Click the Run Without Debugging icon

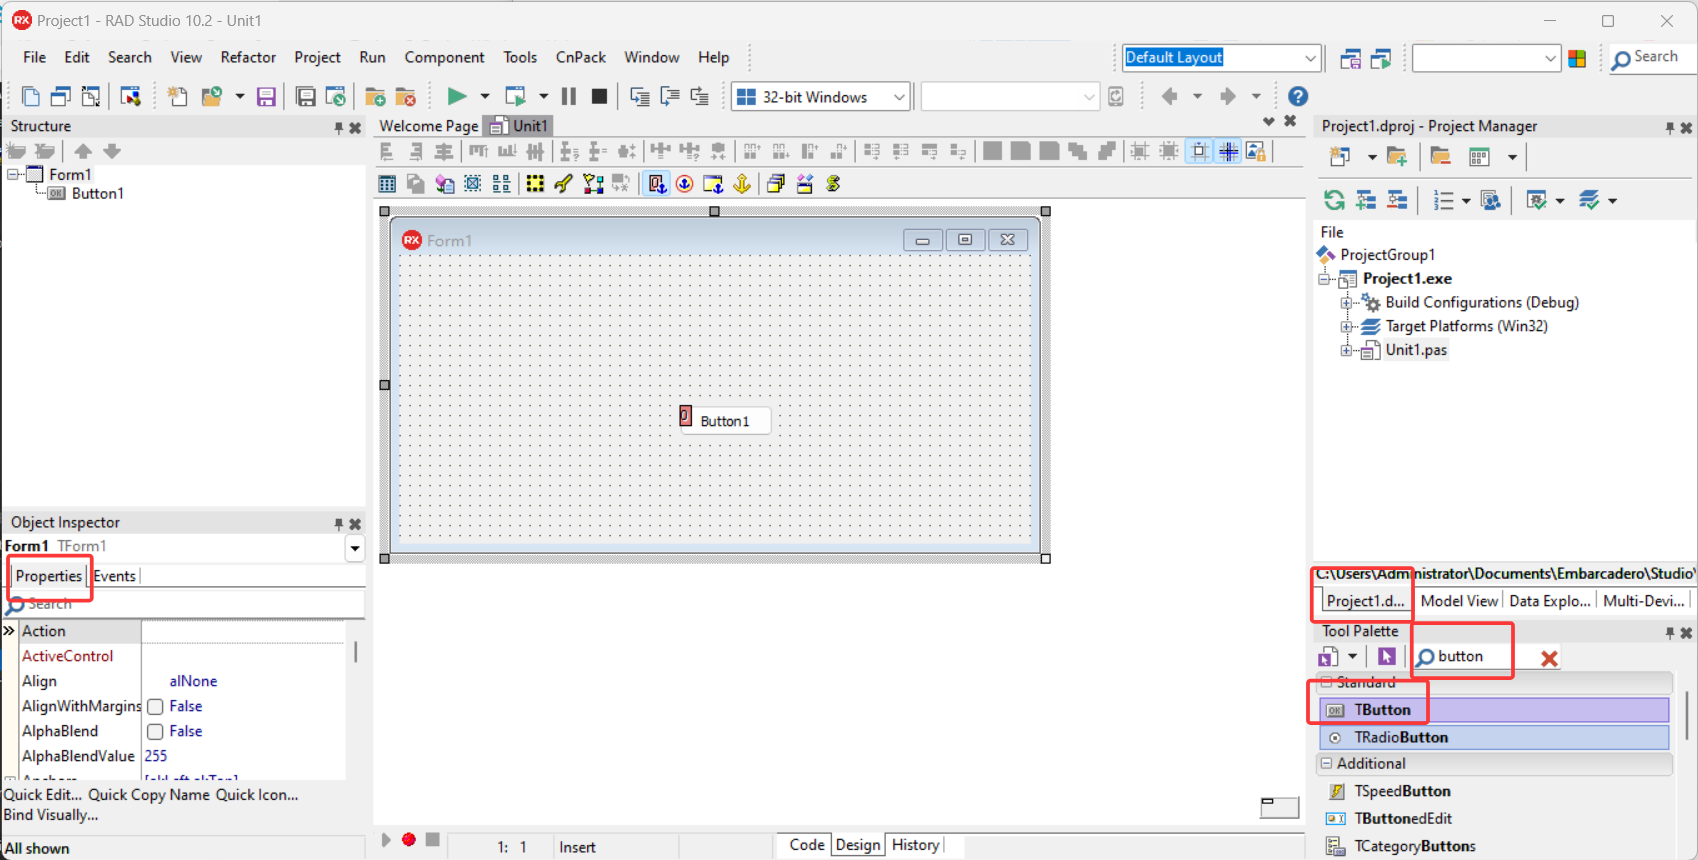point(515,96)
